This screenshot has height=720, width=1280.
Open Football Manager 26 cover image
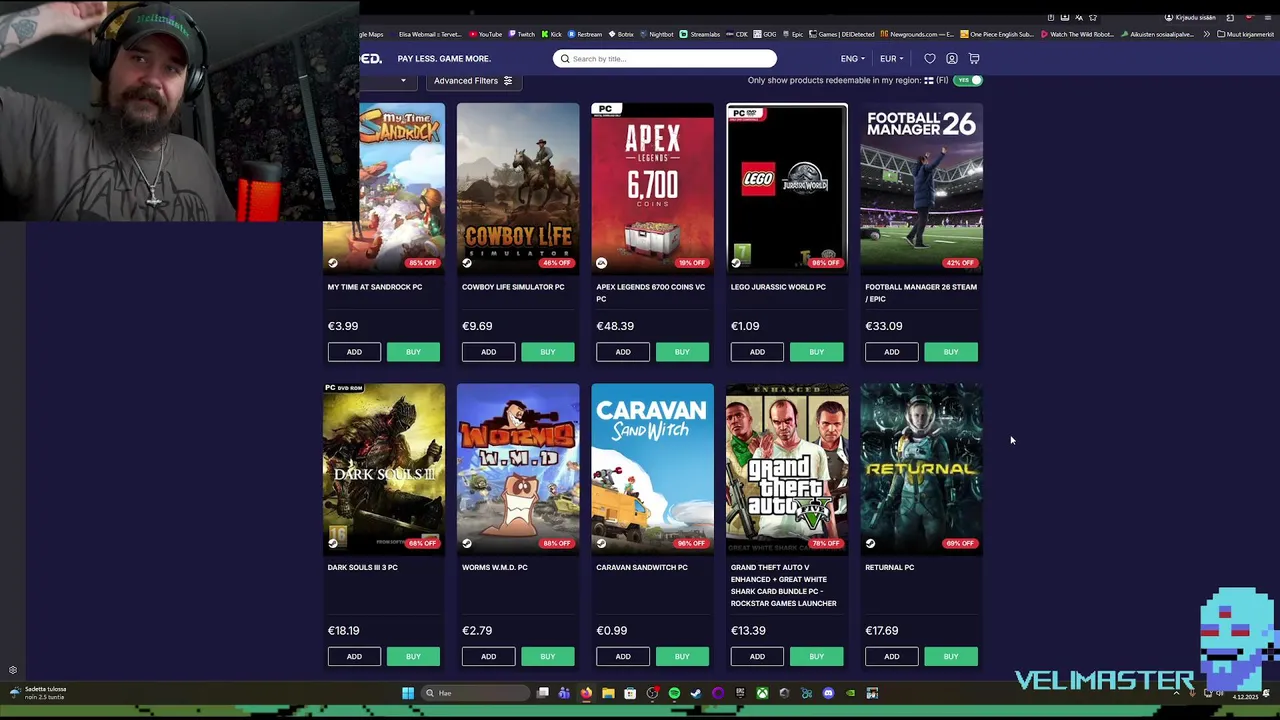[921, 188]
